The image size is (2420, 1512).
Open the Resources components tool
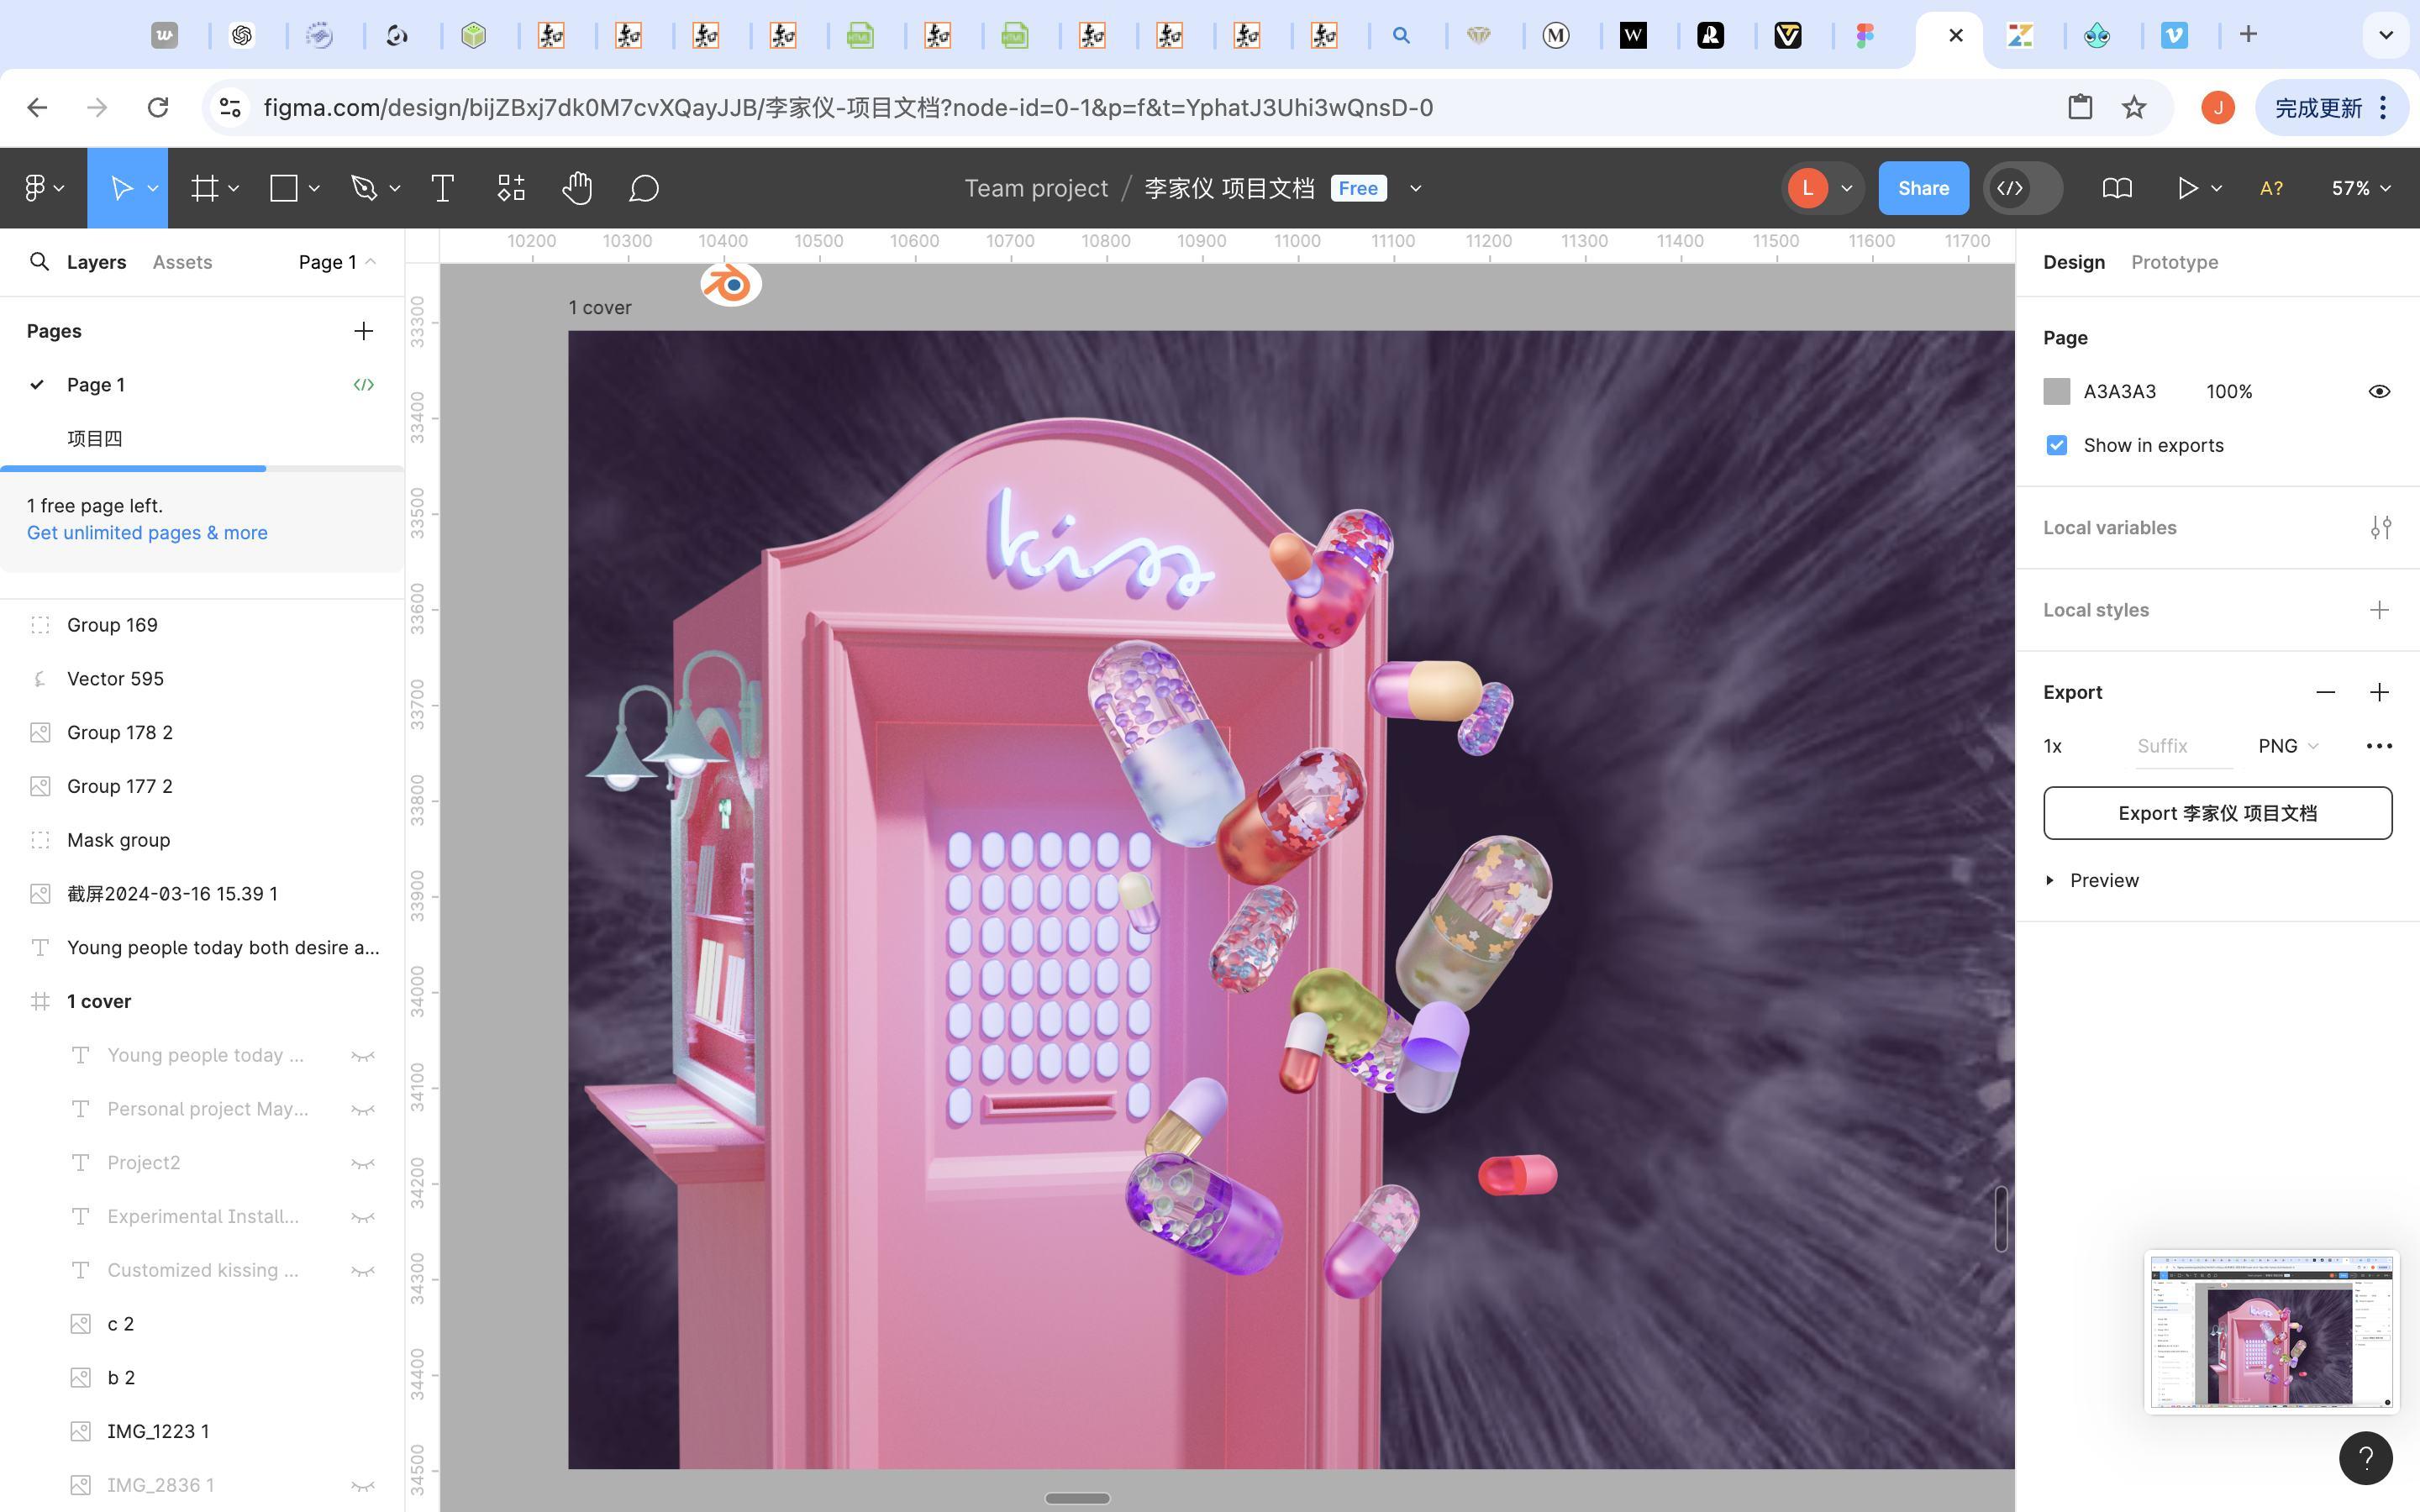tap(511, 188)
